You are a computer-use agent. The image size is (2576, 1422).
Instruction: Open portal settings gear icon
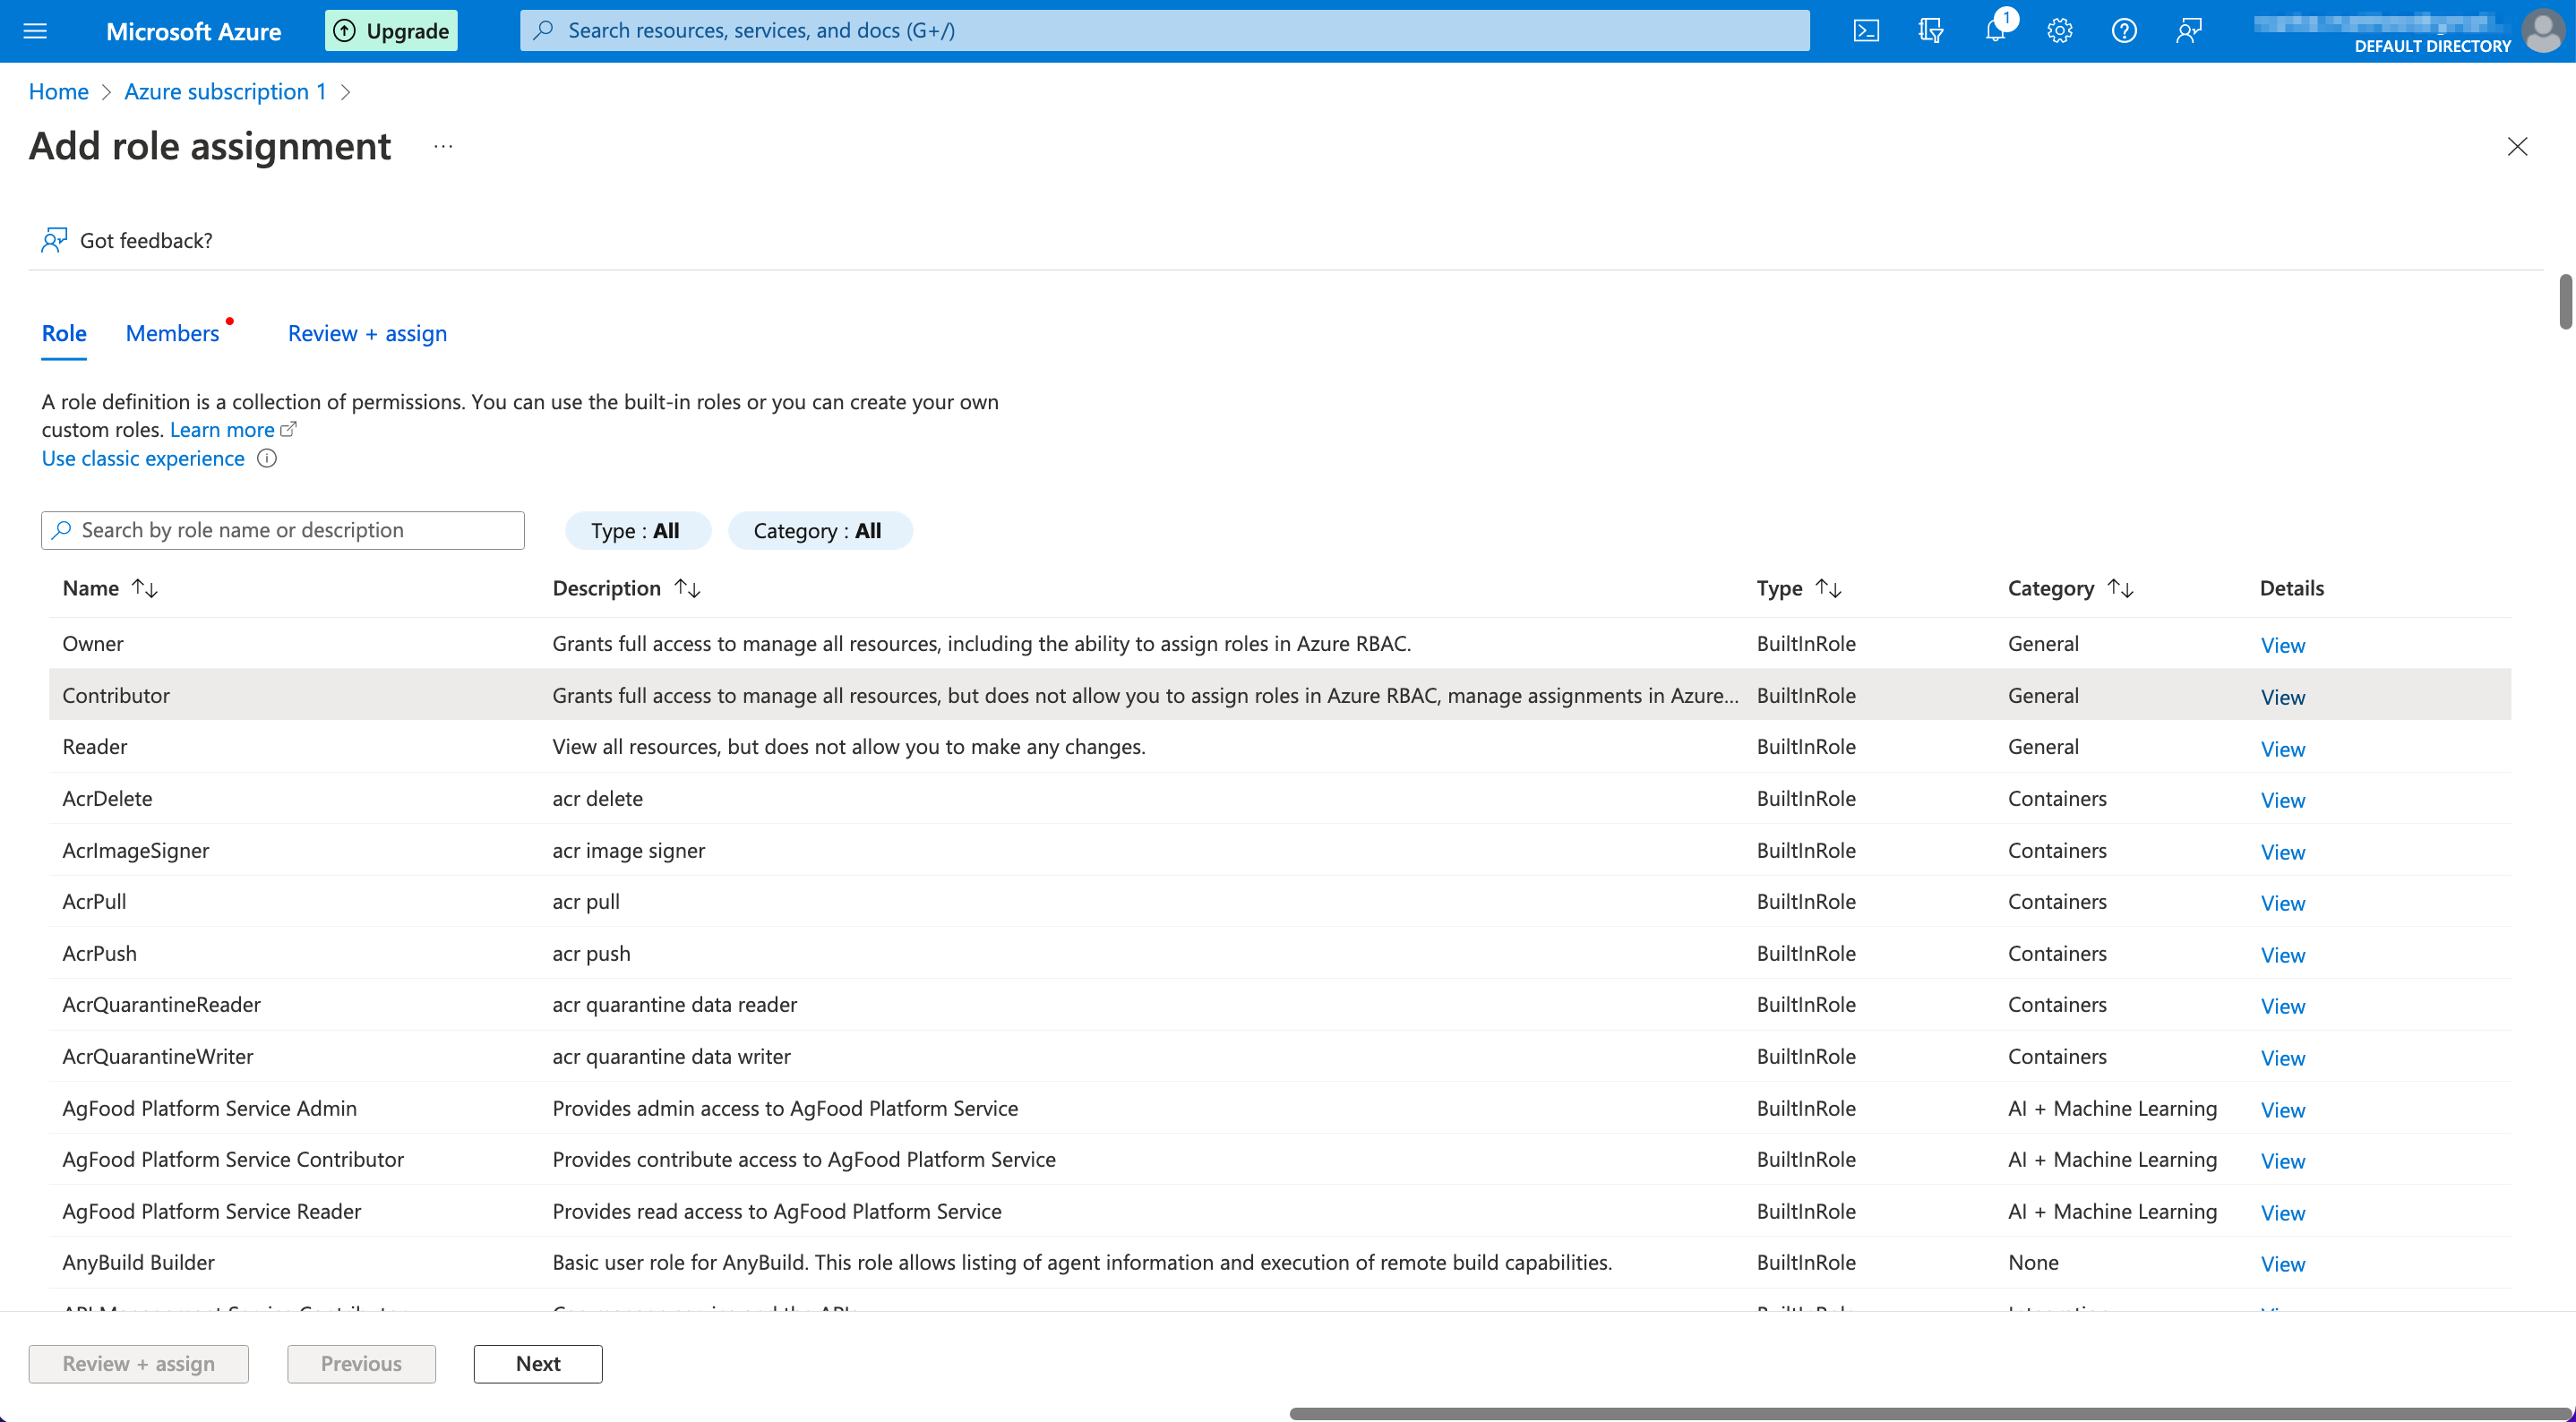(x=2059, y=30)
